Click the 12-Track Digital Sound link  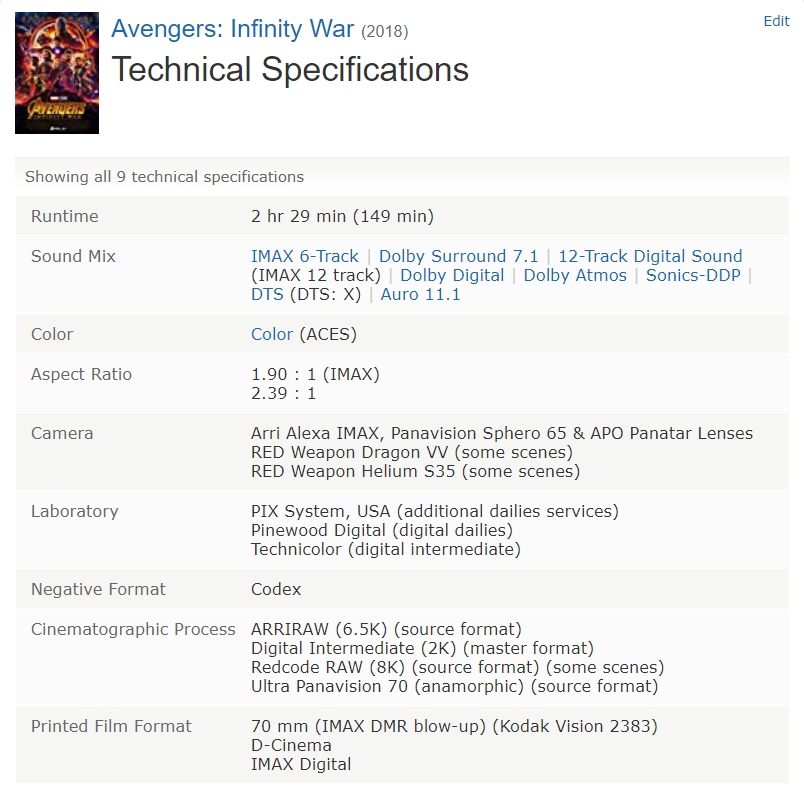(x=650, y=256)
